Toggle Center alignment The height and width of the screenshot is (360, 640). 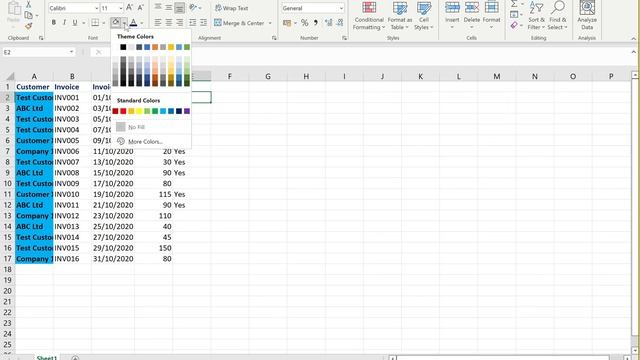169,23
